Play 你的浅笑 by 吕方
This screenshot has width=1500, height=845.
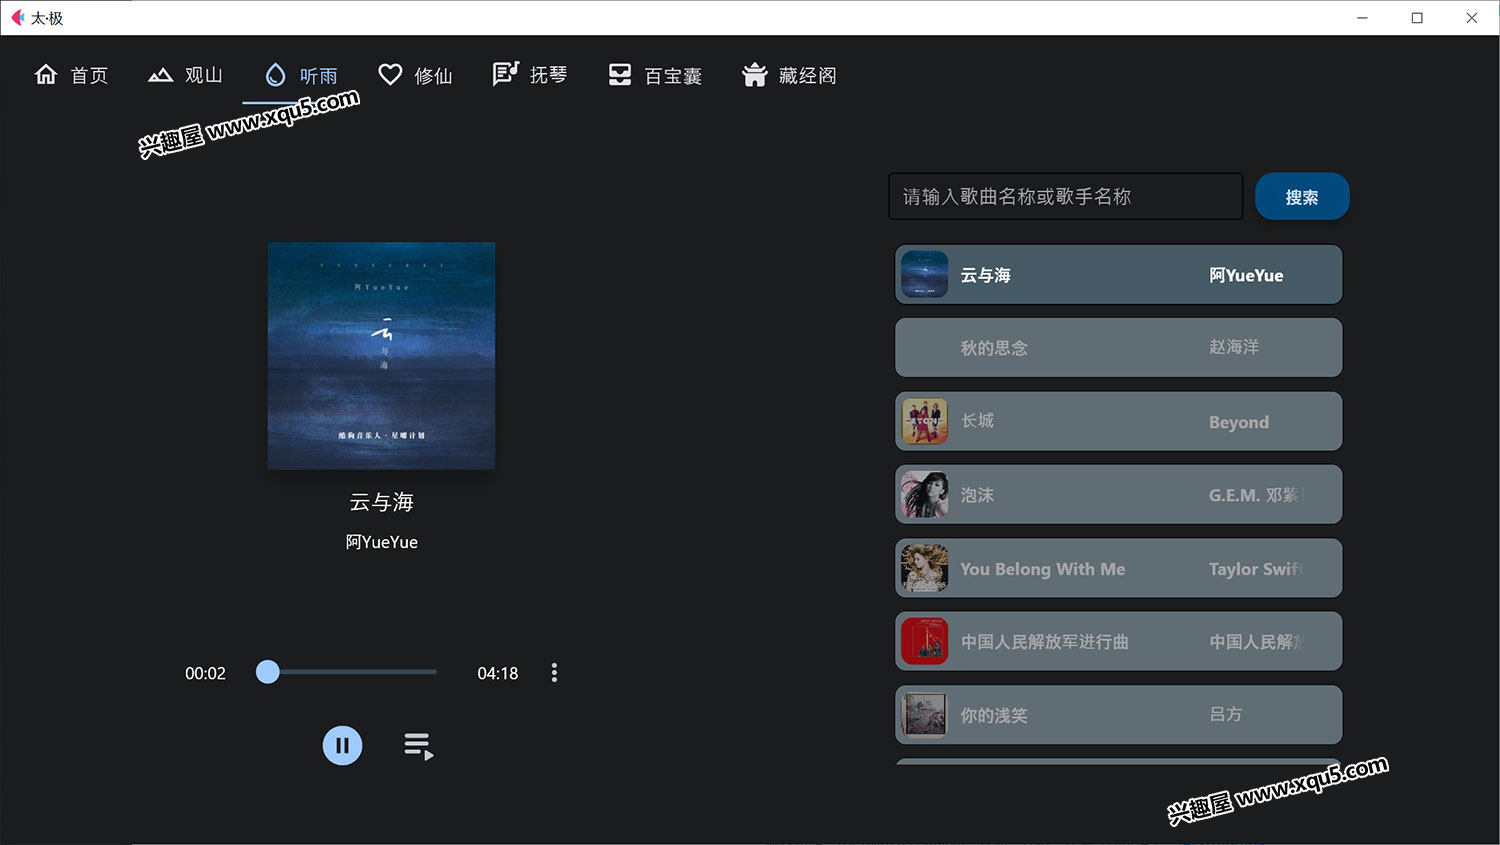point(1118,715)
